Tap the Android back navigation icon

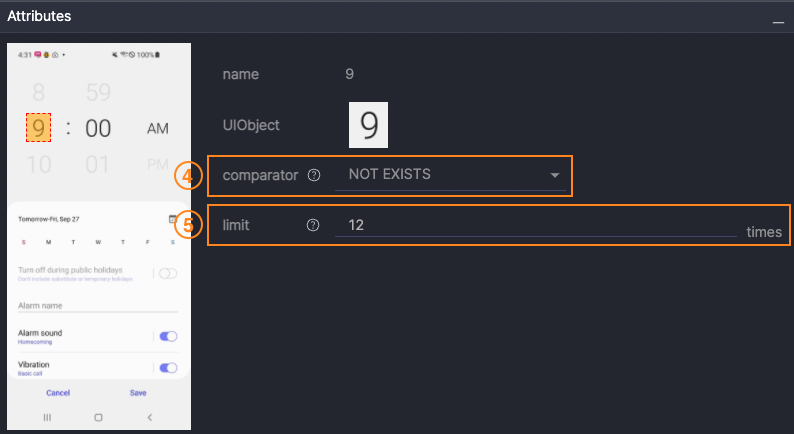[x=149, y=416]
